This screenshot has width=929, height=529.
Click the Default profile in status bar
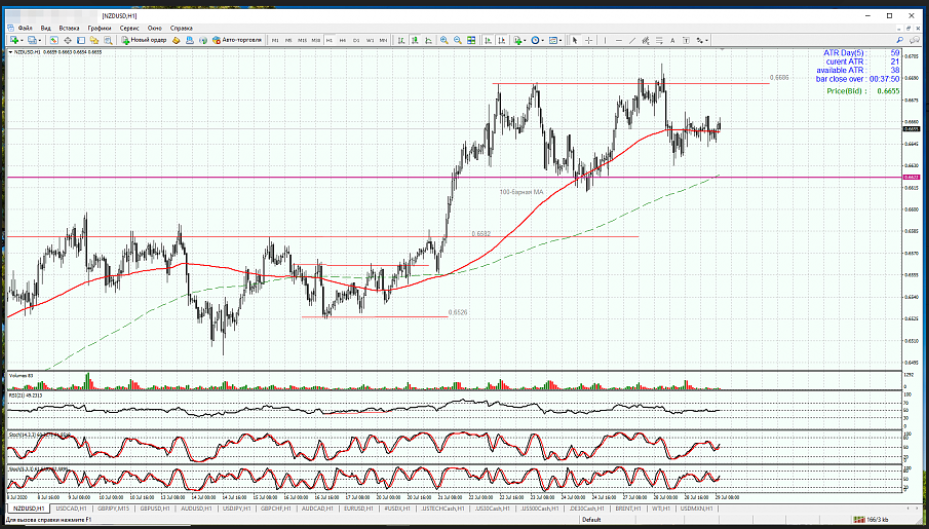[591, 520]
